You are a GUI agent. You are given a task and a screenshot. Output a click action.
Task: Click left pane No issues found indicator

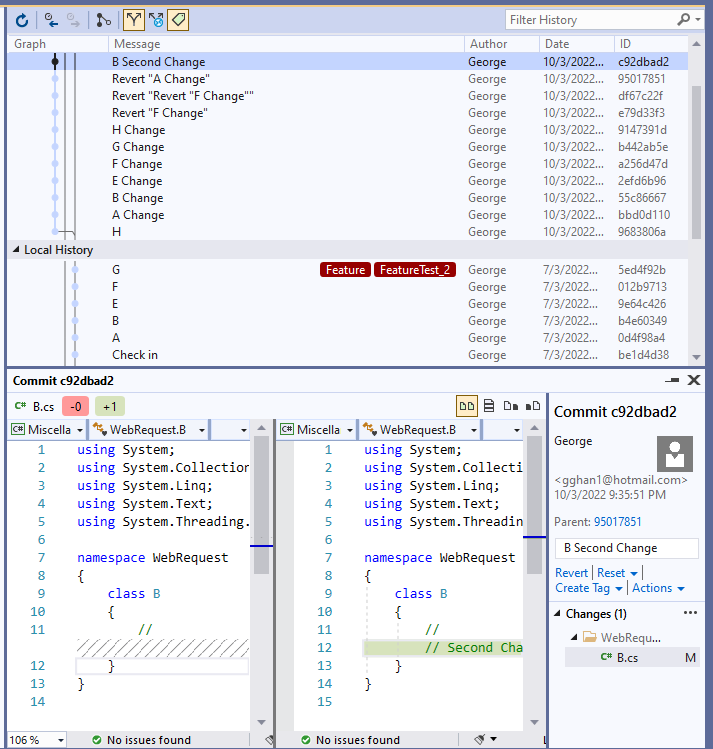(x=141, y=740)
